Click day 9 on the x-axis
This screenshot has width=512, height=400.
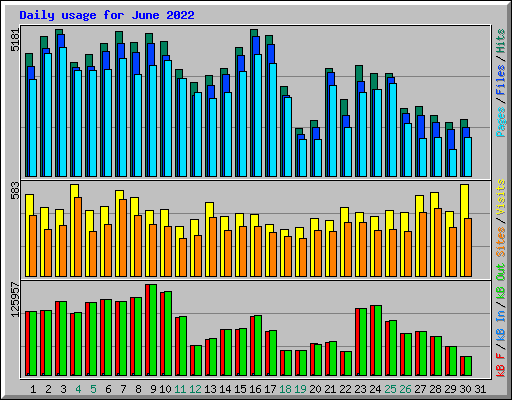point(153,389)
